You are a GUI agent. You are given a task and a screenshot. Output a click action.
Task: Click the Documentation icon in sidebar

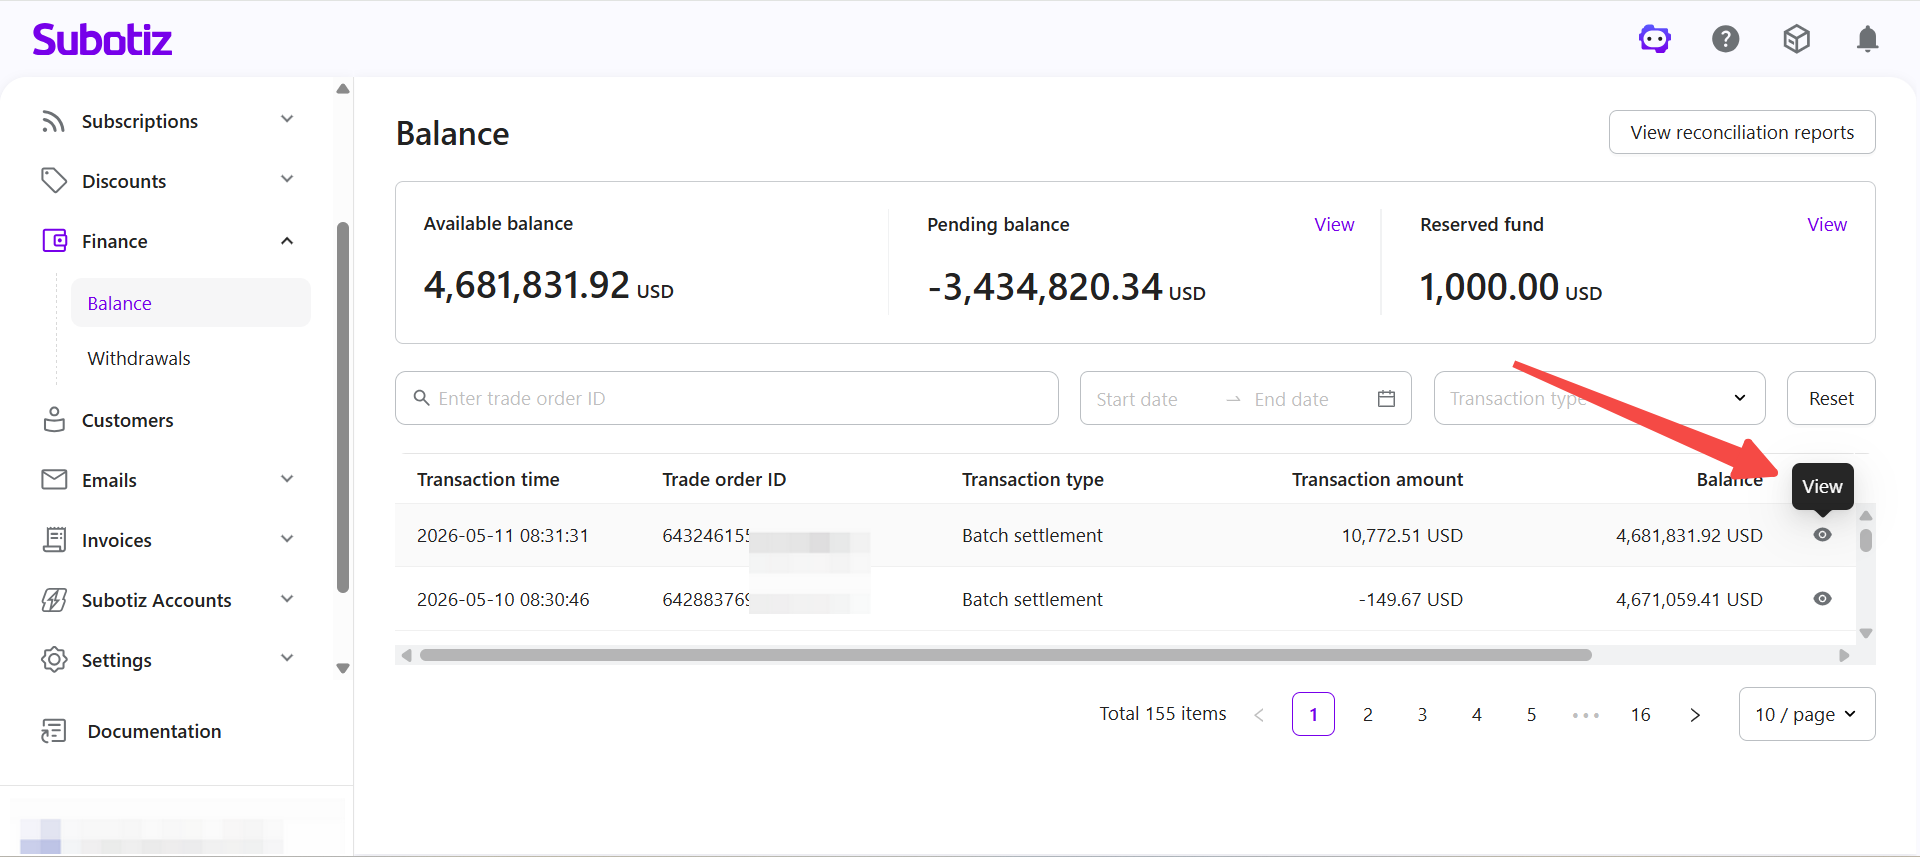[x=54, y=731]
